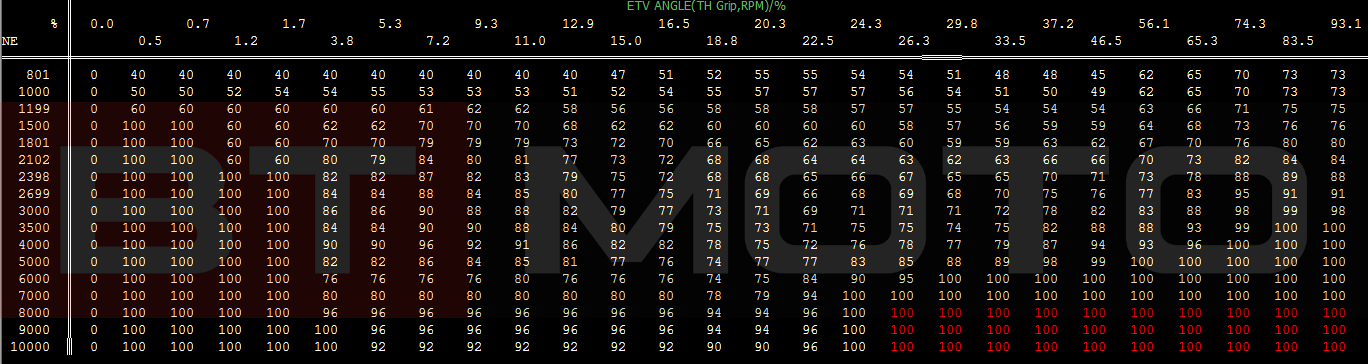Click the 1500 RPM row header
This screenshot has height=364, width=1368.
(34, 125)
